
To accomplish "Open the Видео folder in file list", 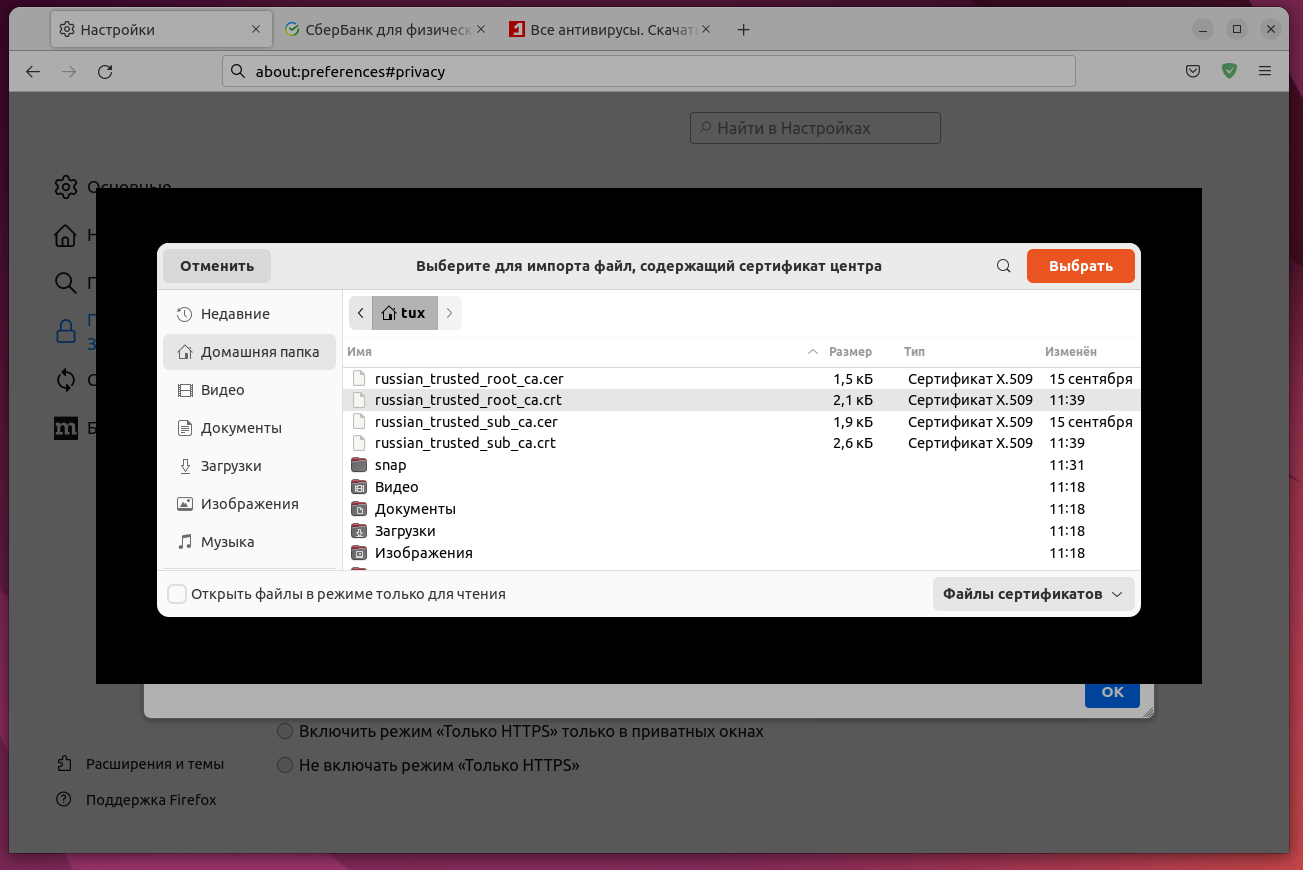I will click(x=742, y=487).
